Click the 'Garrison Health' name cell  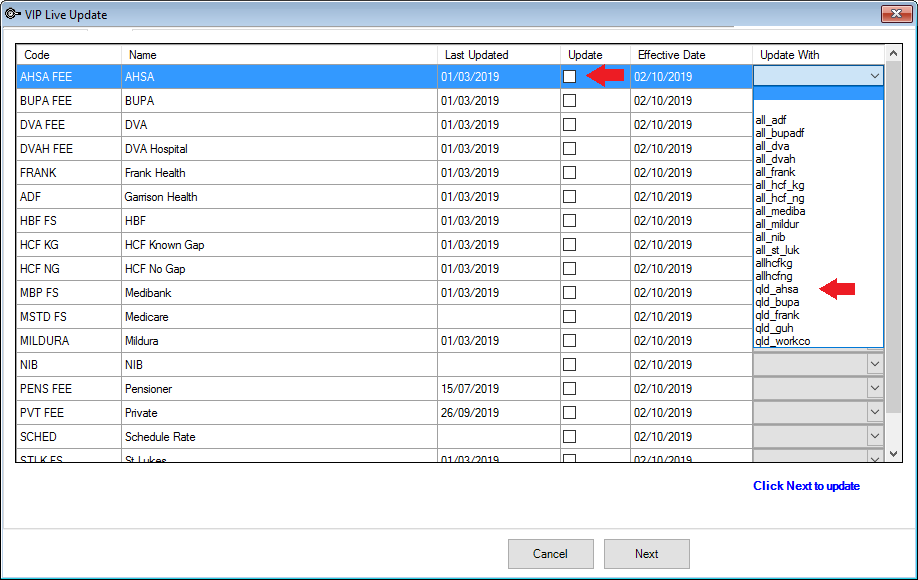tap(279, 197)
